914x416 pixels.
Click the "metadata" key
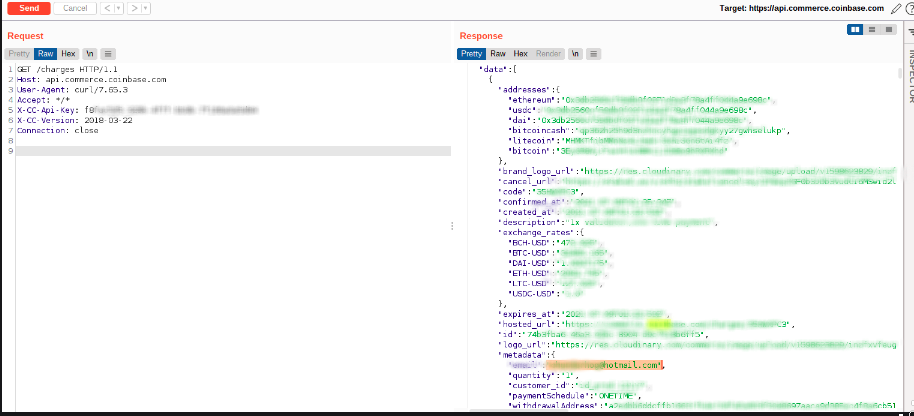(522, 355)
